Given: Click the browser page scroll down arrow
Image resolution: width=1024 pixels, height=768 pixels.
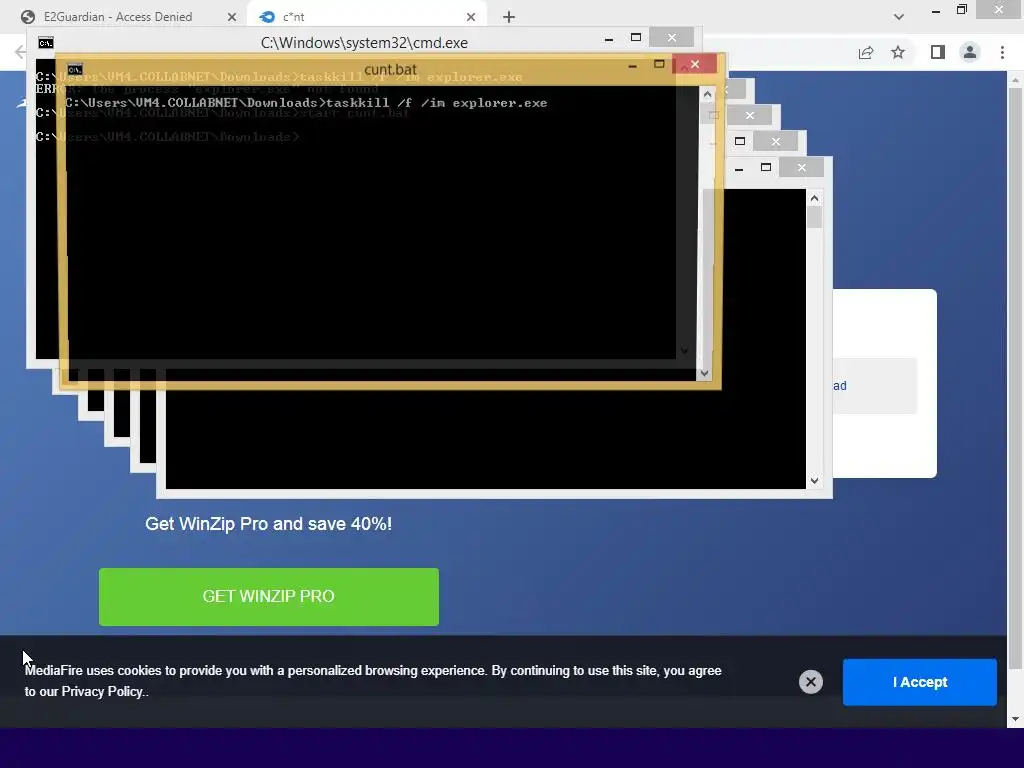Looking at the screenshot, I should [x=1015, y=719].
